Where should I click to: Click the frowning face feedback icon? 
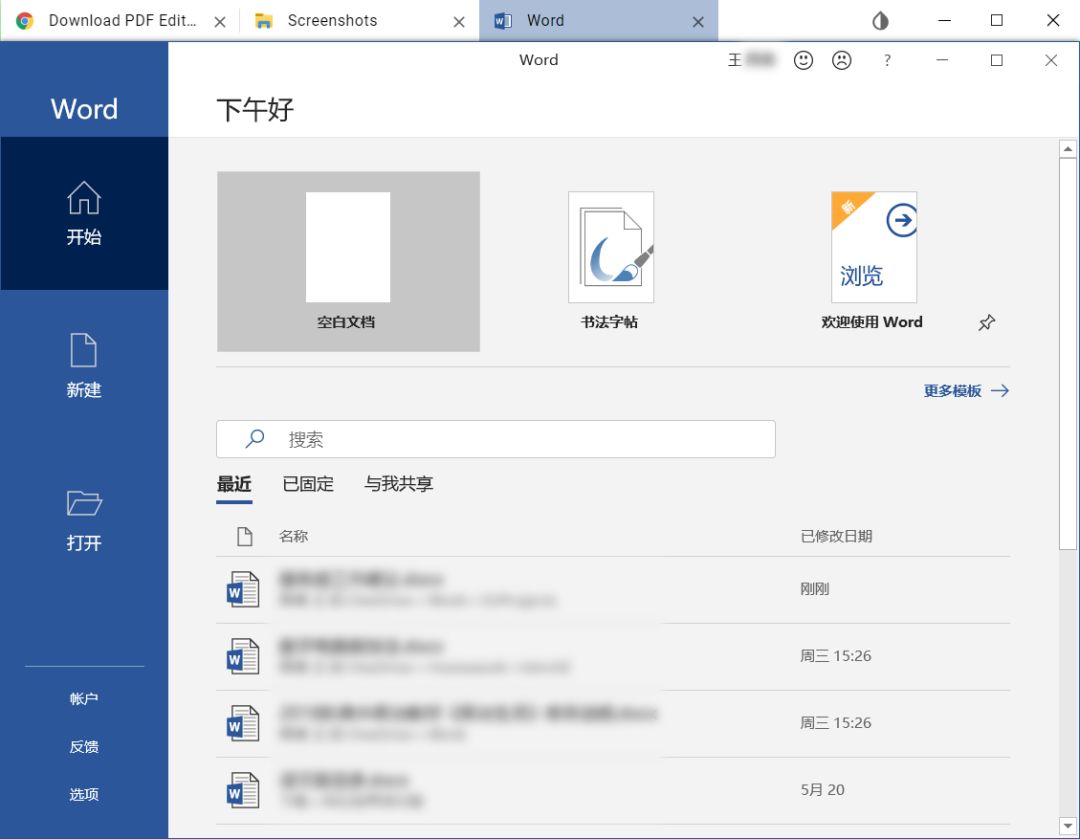[842, 61]
